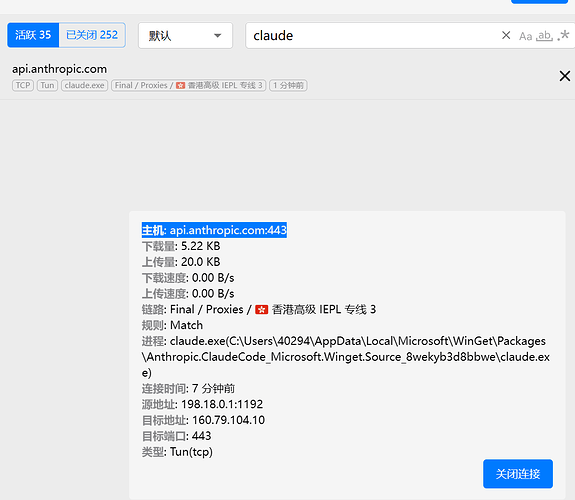Click the 规则 Match line
Viewport: 575px width, 500px height.
tap(172, 325)
